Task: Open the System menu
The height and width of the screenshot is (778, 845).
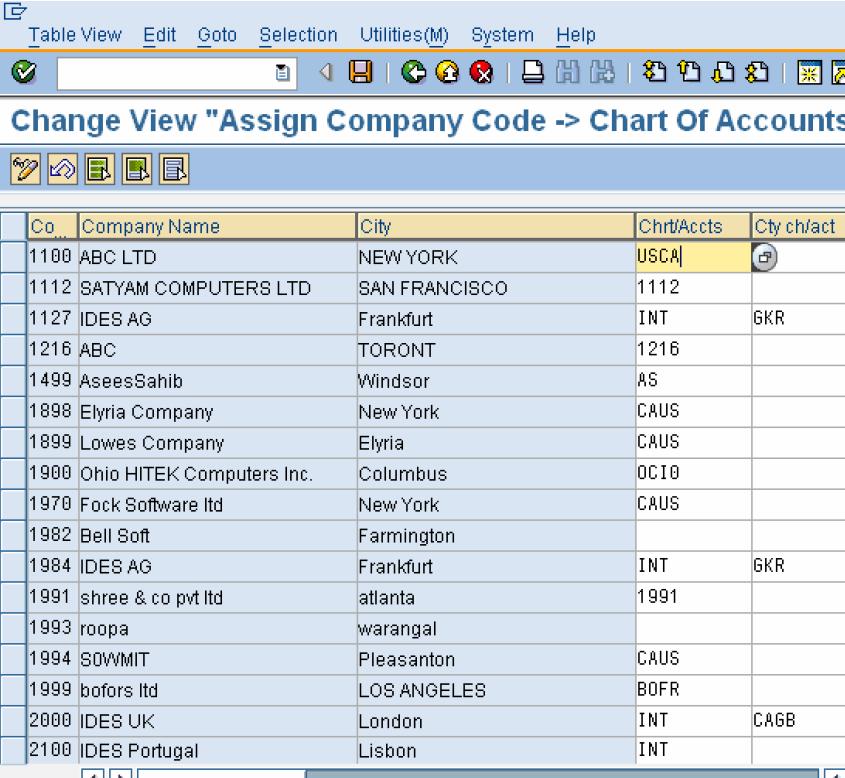Action: pos(502,35)
